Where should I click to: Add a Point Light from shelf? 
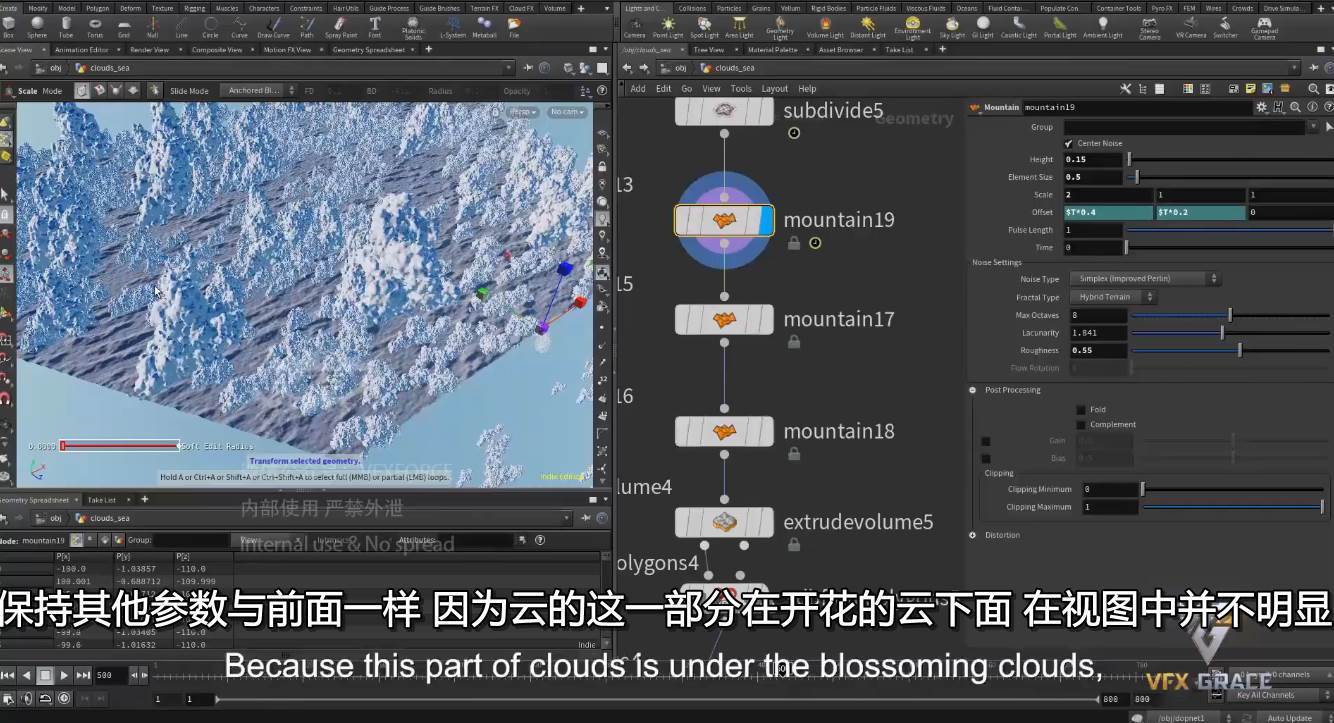(668, 26)
